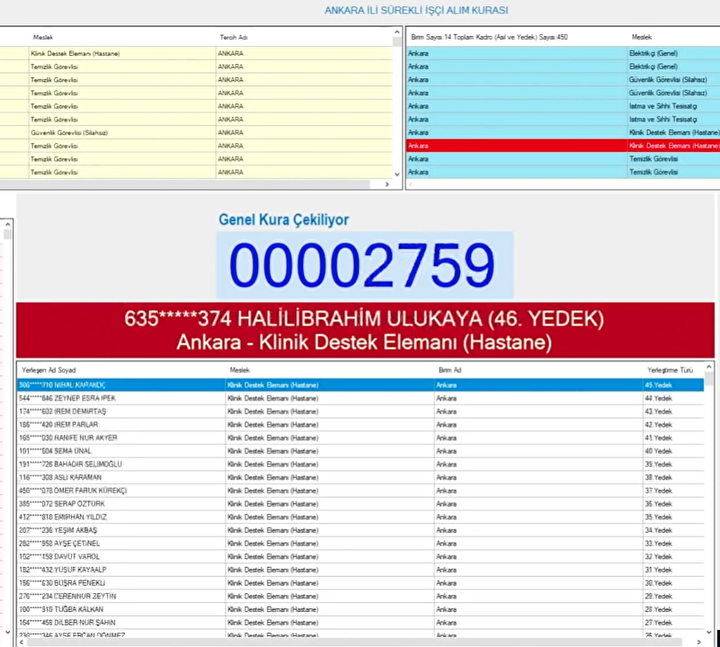Select the HANİFE NUR AKYER row

360,438
